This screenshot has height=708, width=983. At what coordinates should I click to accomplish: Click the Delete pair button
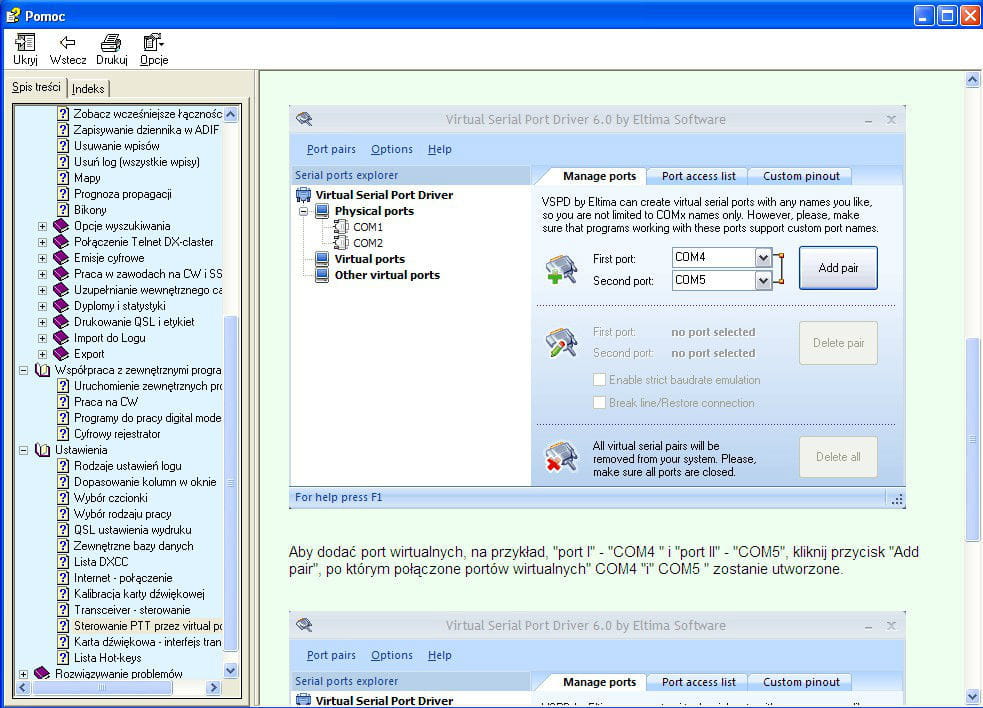838,343
